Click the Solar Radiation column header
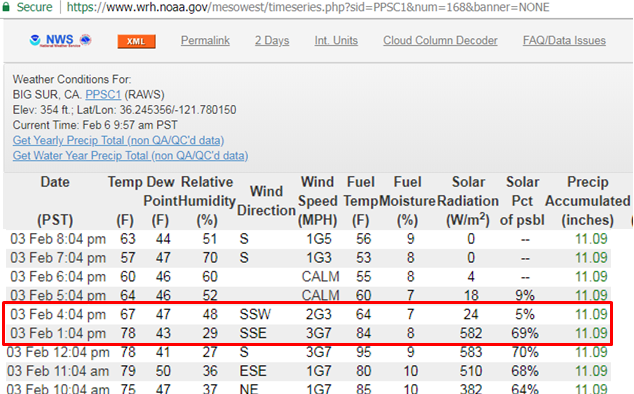 click(468, 201)
